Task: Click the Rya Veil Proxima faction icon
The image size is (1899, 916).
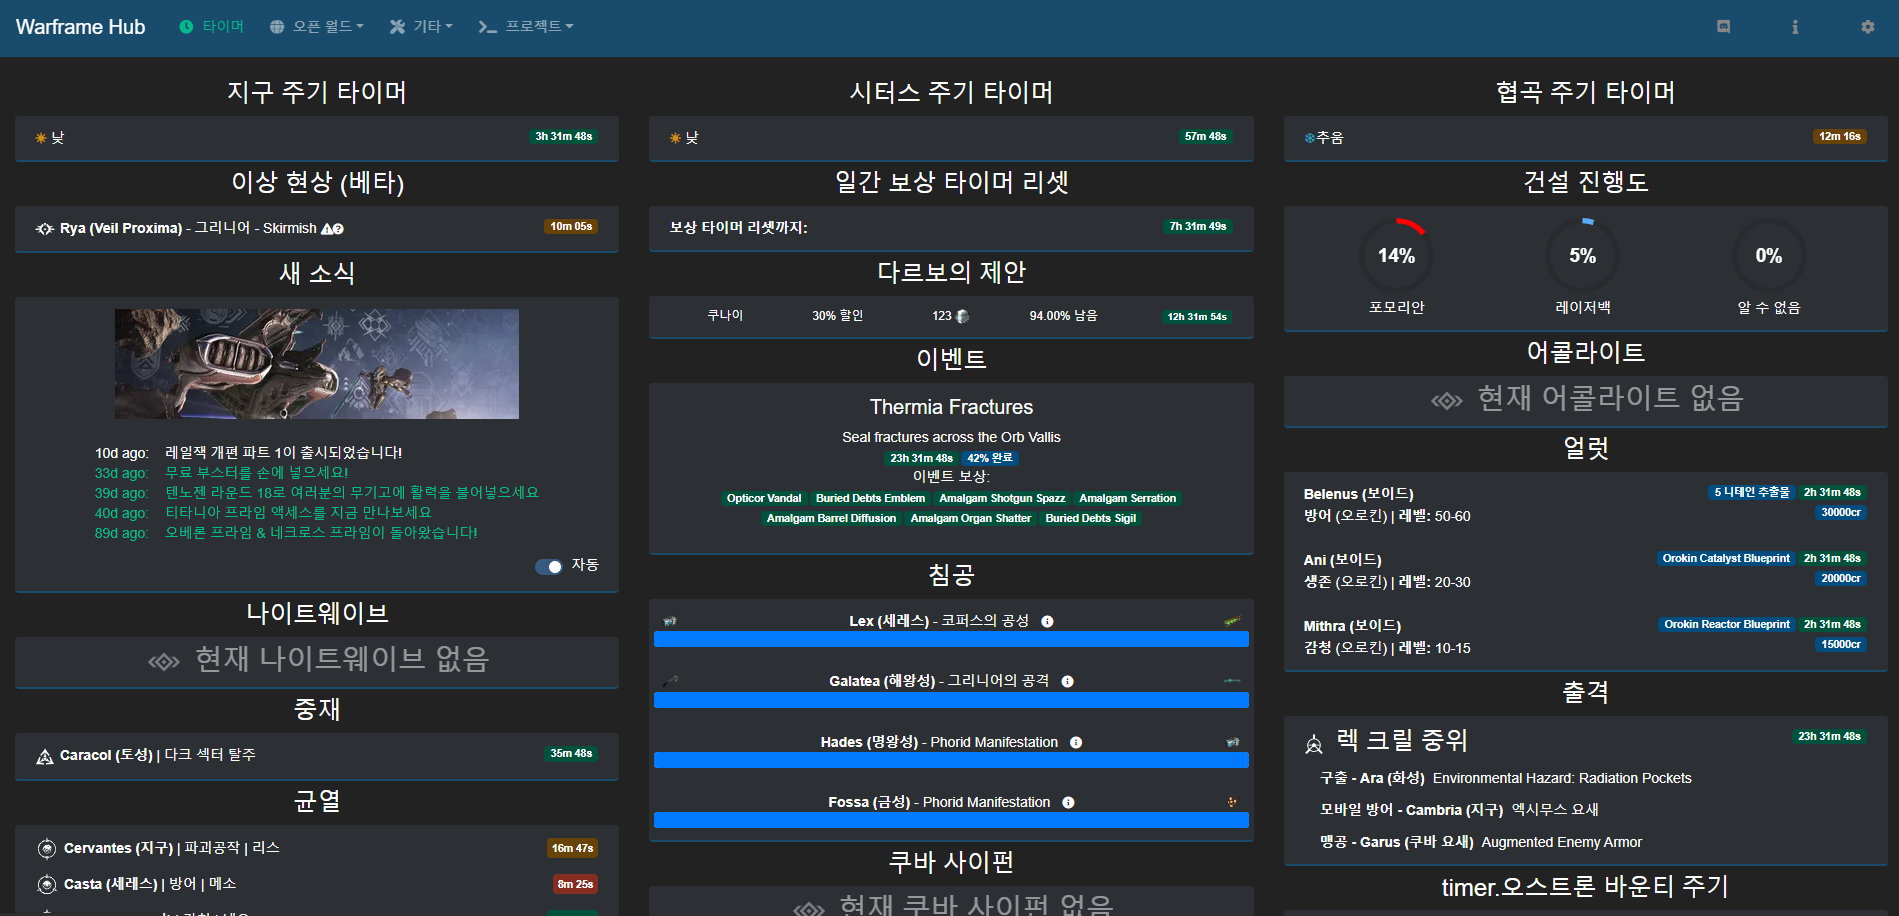Action: point(45,229)
